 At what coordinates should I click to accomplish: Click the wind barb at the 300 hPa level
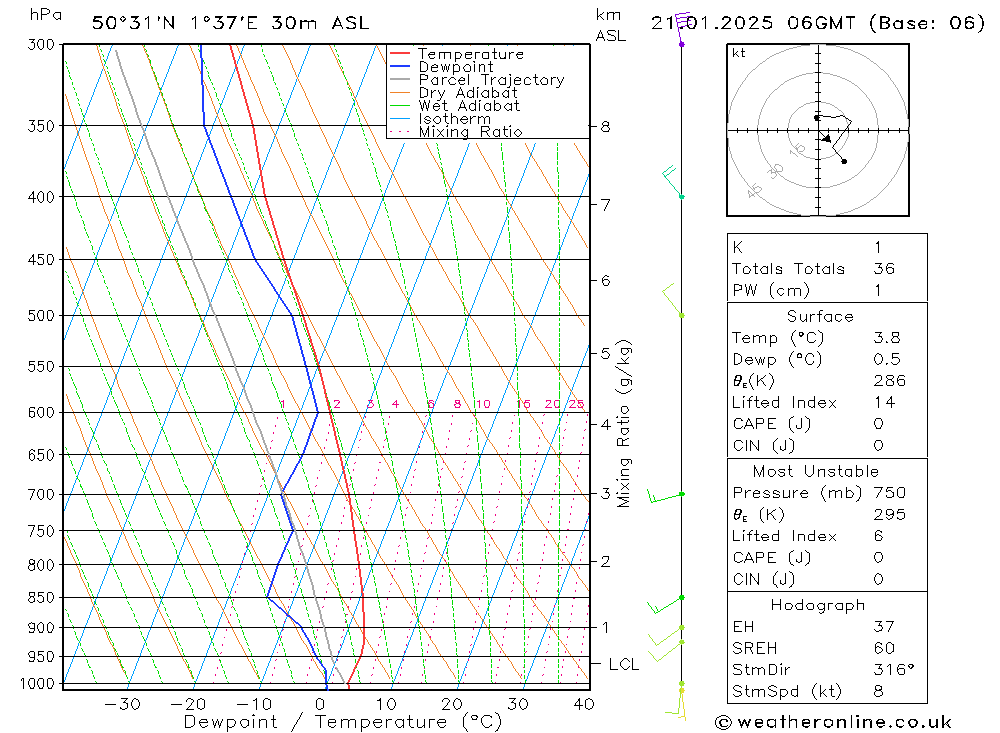pyautogui.click(x=682, y=28)
